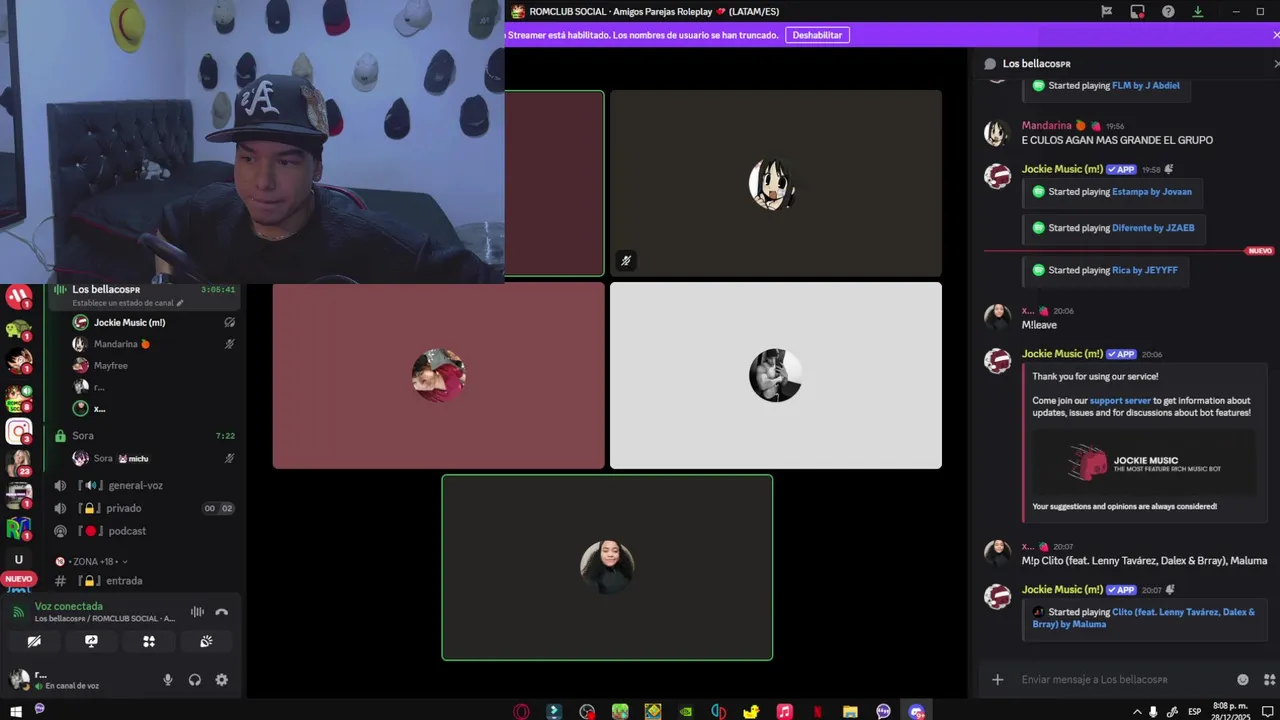Disconnect from the voice channel
This screenshot has width=1280, height=720.
click(x=222, y=612)
